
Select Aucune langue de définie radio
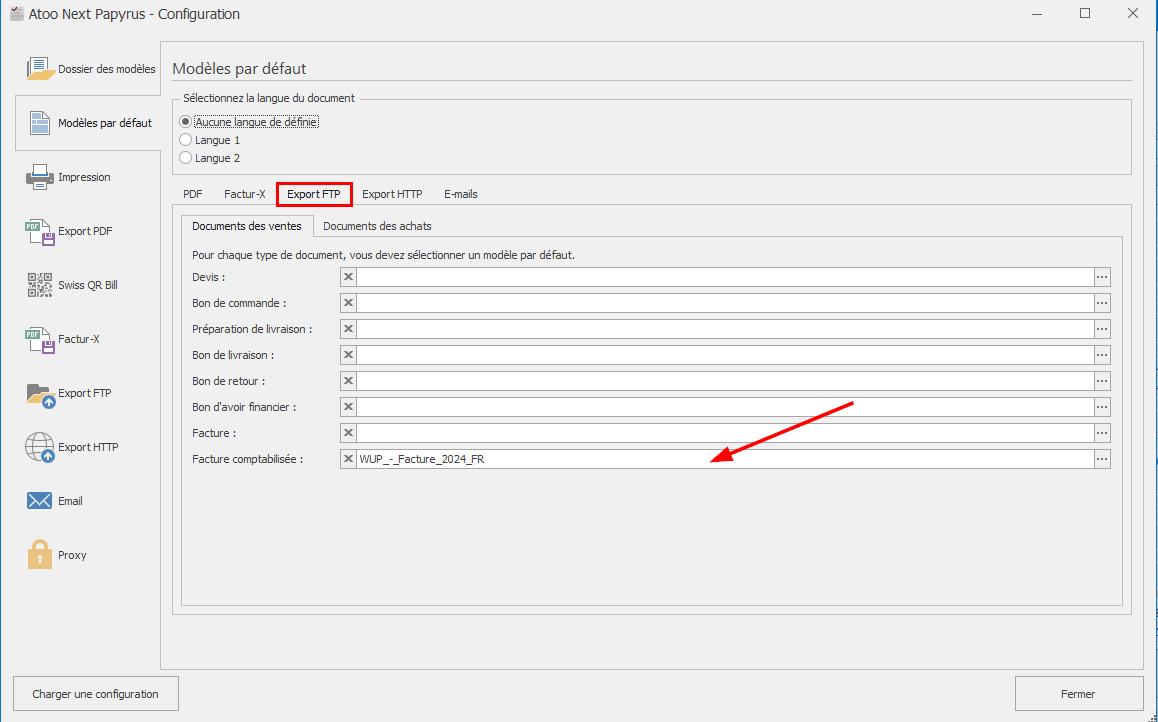pyautogui.click(x=185, y=121)
